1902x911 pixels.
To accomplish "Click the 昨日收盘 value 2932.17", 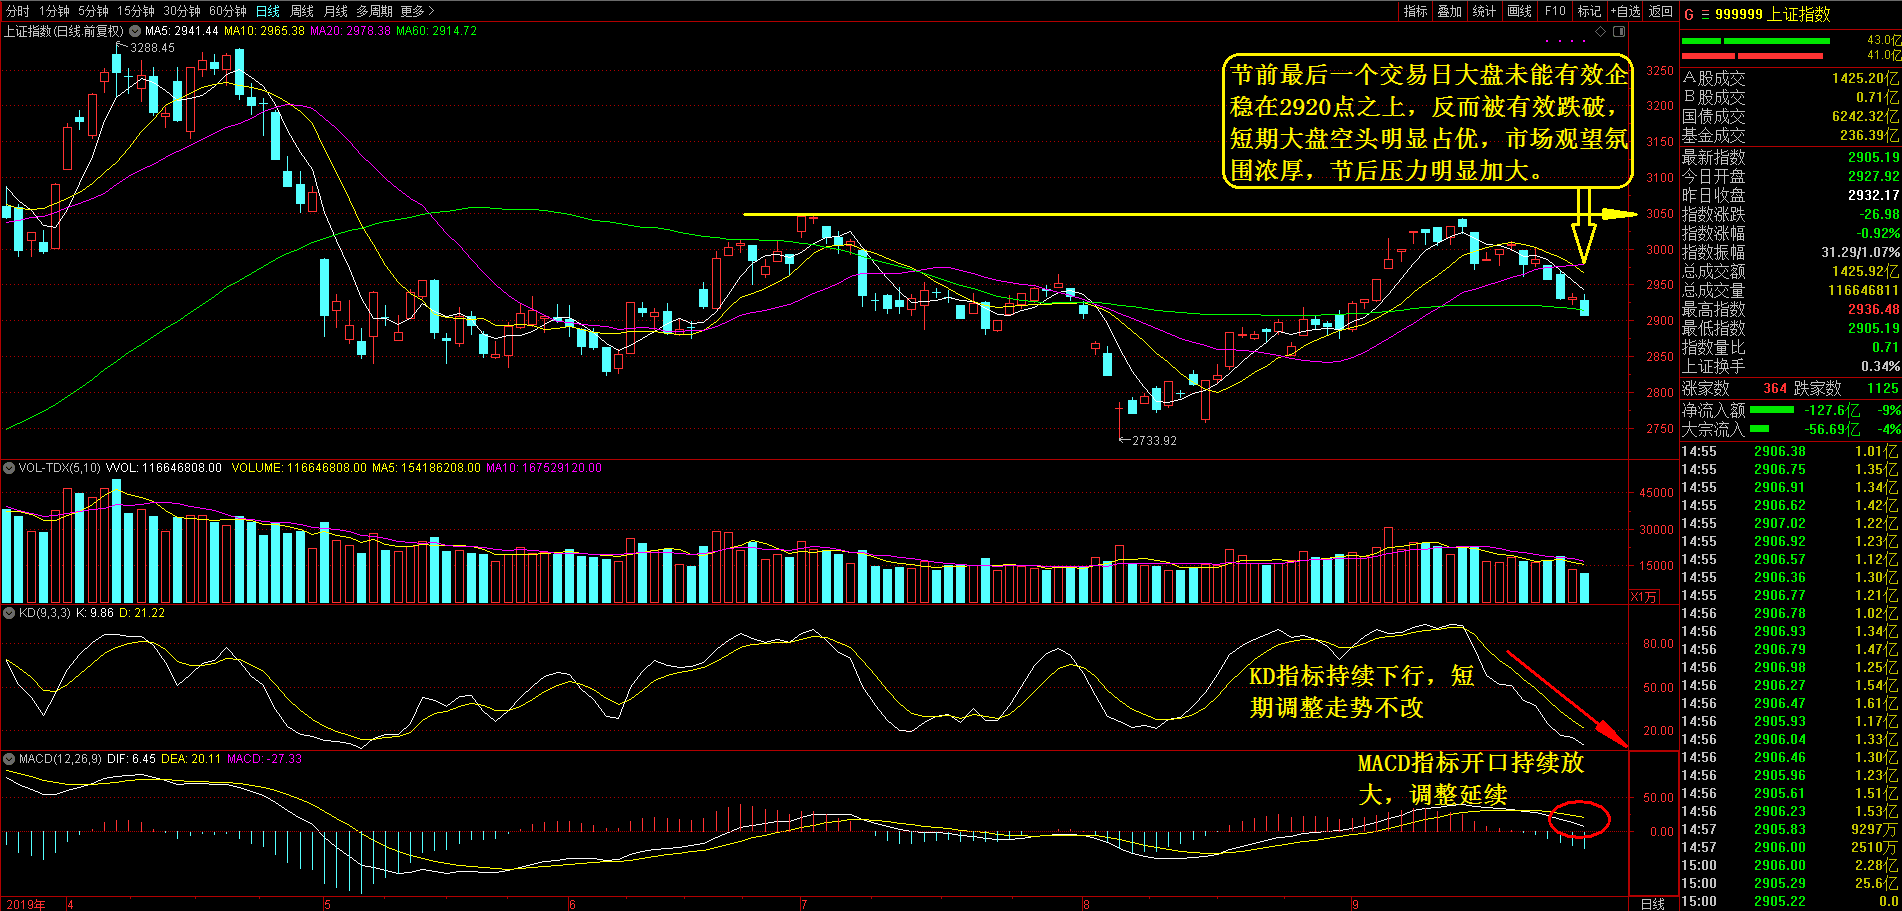I will pos(1873,195).
